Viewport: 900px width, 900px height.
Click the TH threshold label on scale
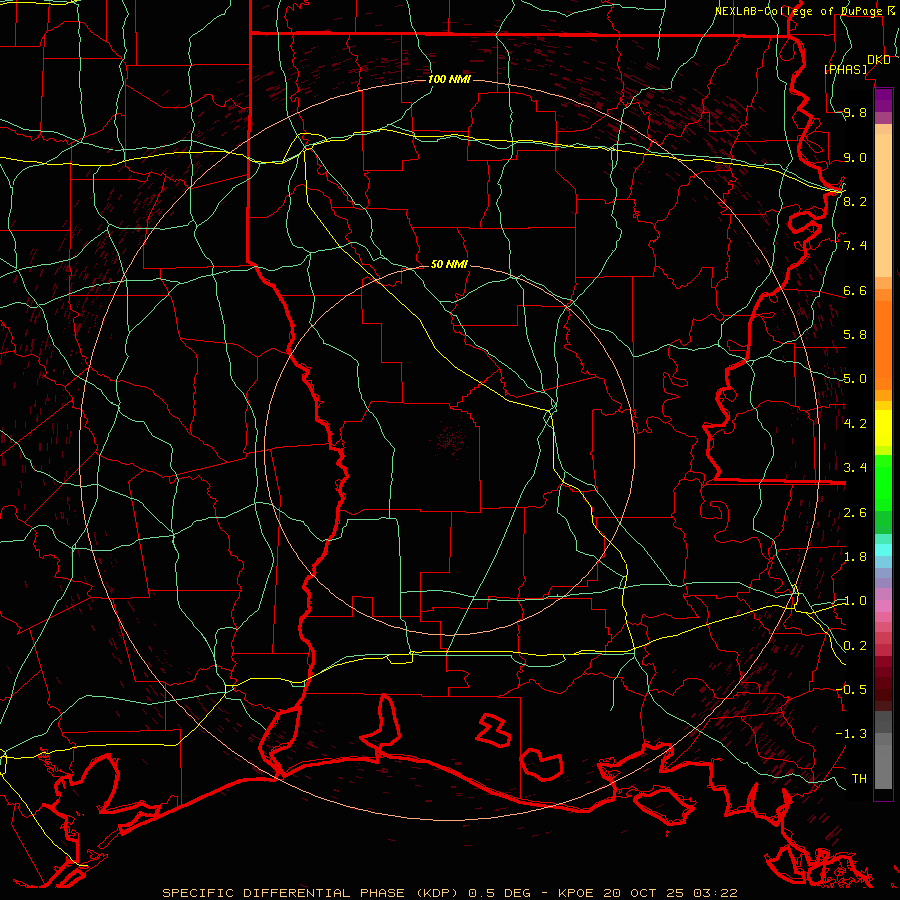tap(859, 778)
